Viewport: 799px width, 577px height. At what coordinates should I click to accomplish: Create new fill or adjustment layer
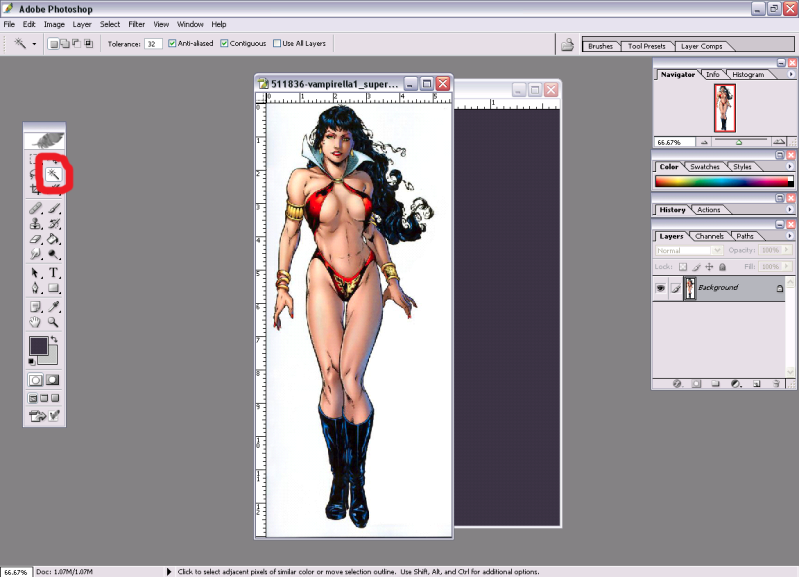click(x=736, y=384)
